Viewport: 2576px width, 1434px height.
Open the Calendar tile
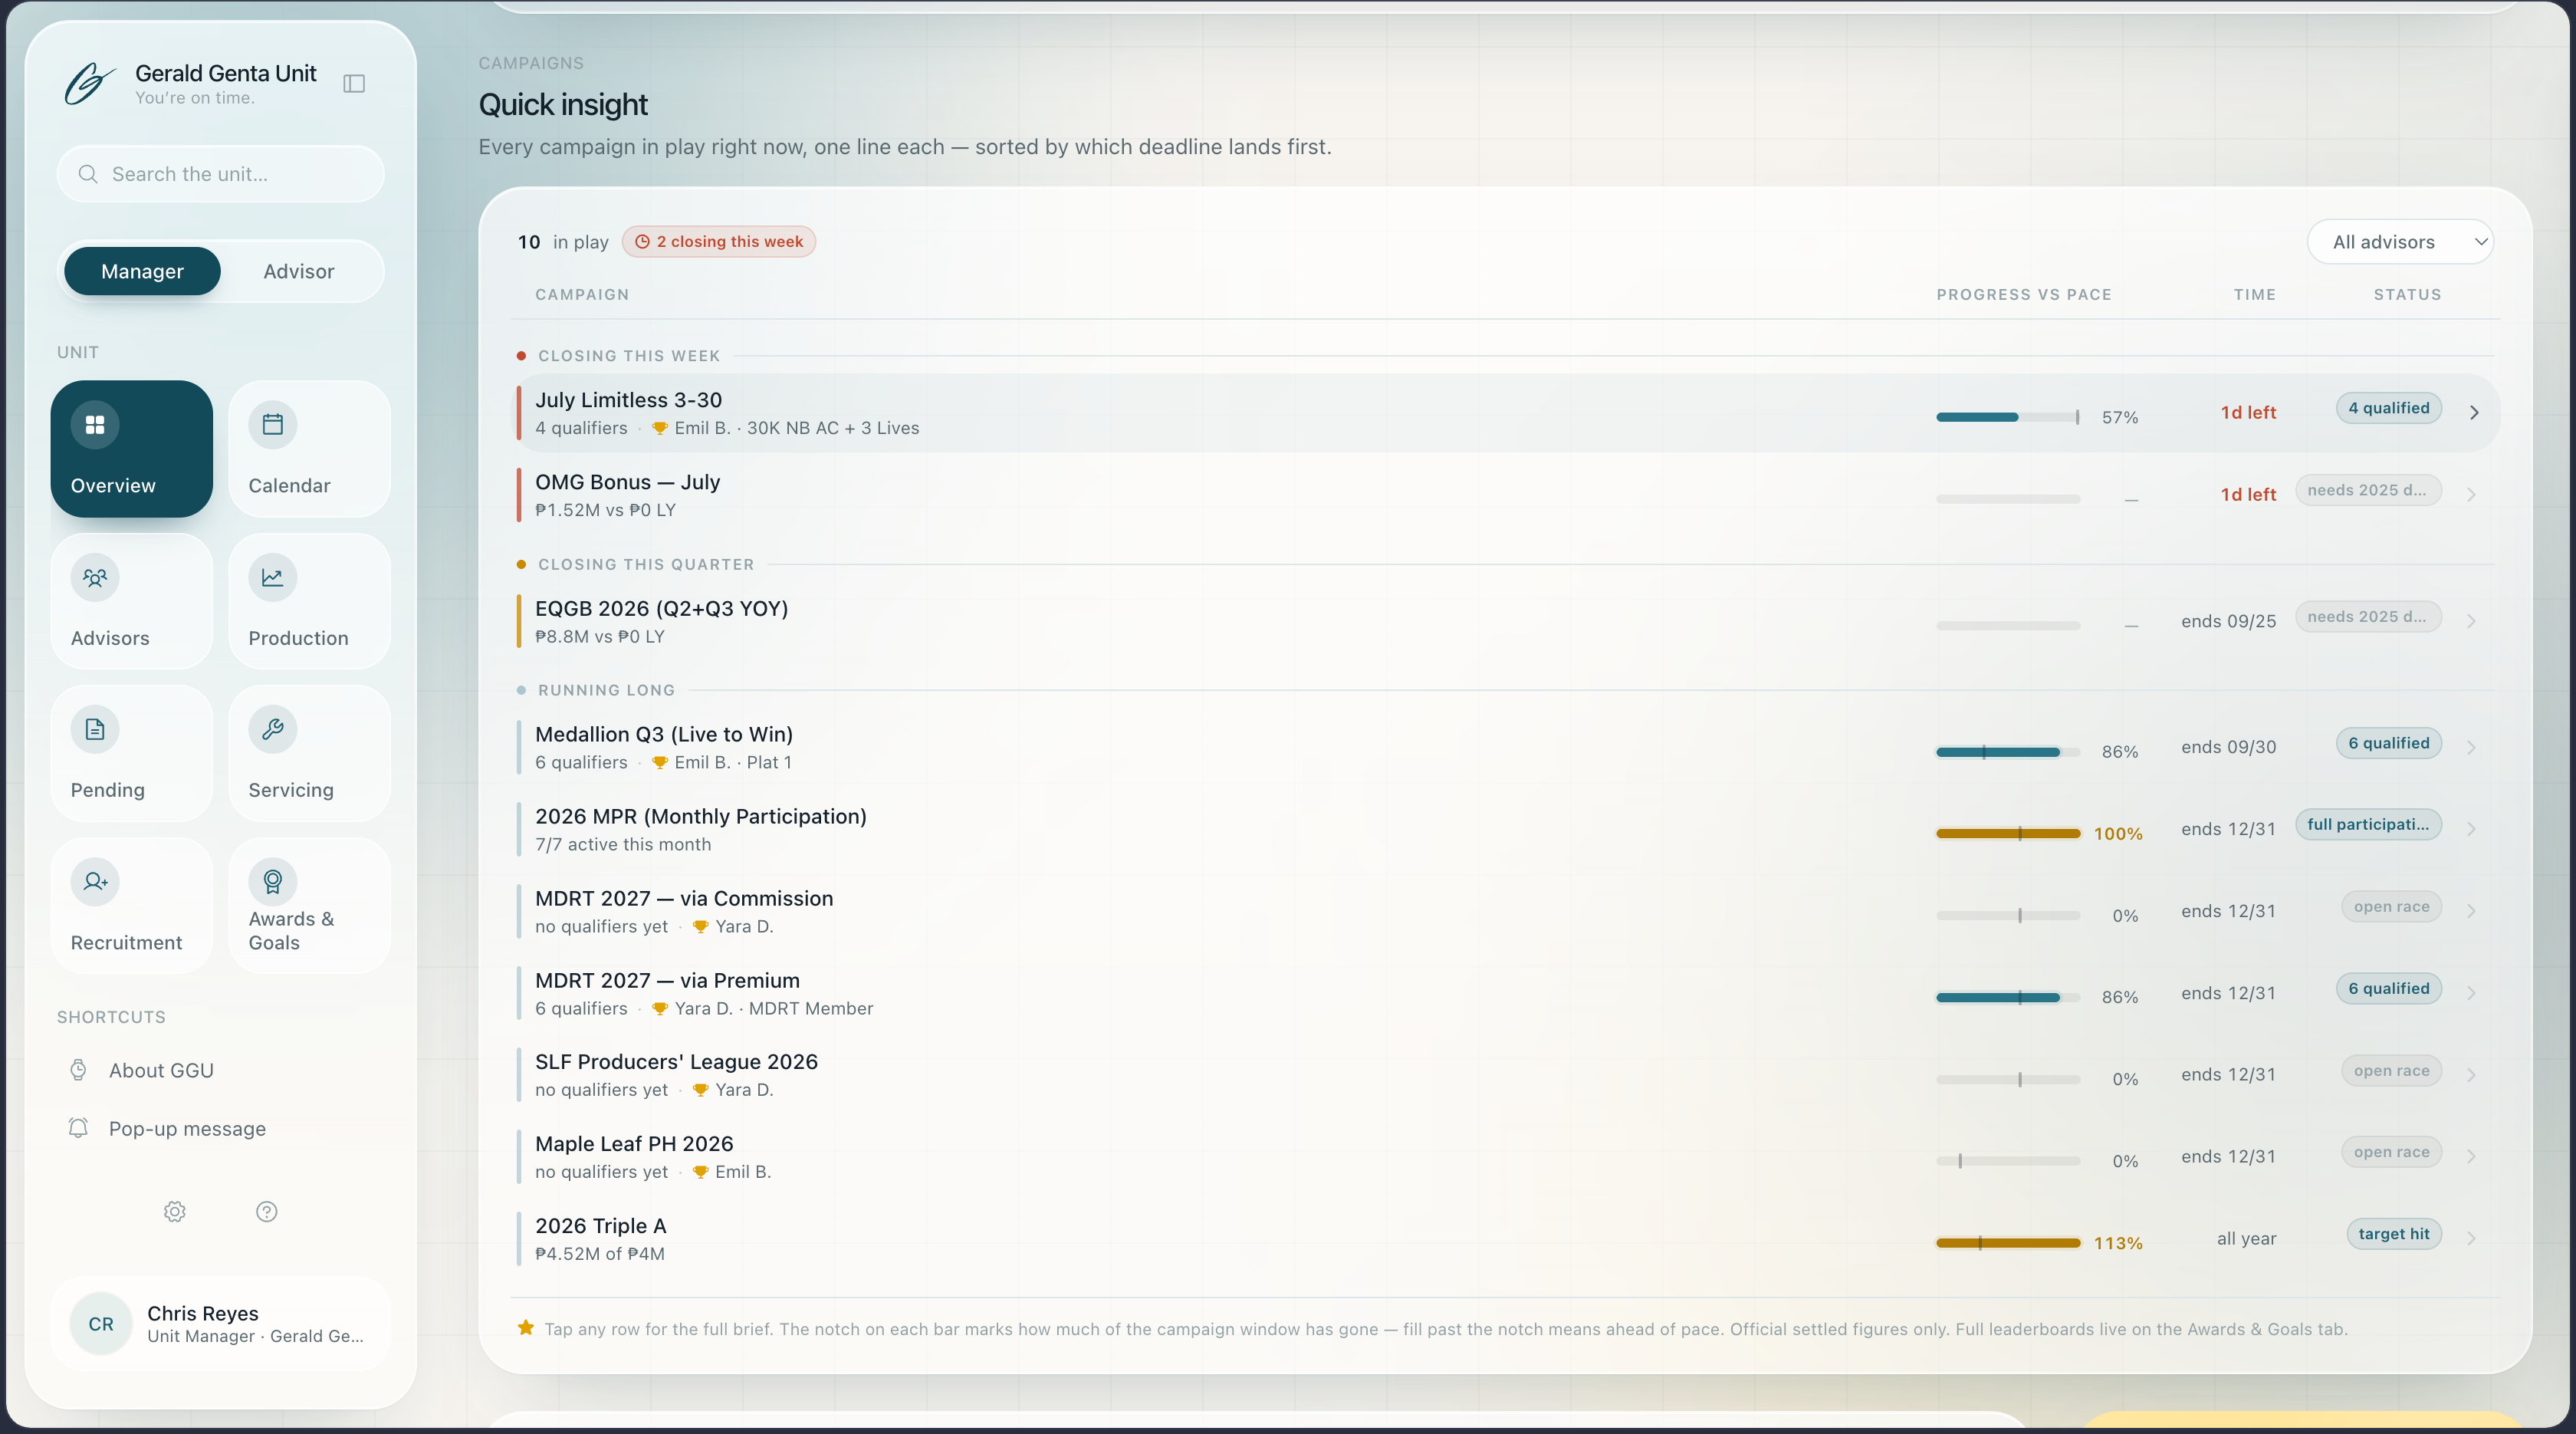click(x=309, y=449)
